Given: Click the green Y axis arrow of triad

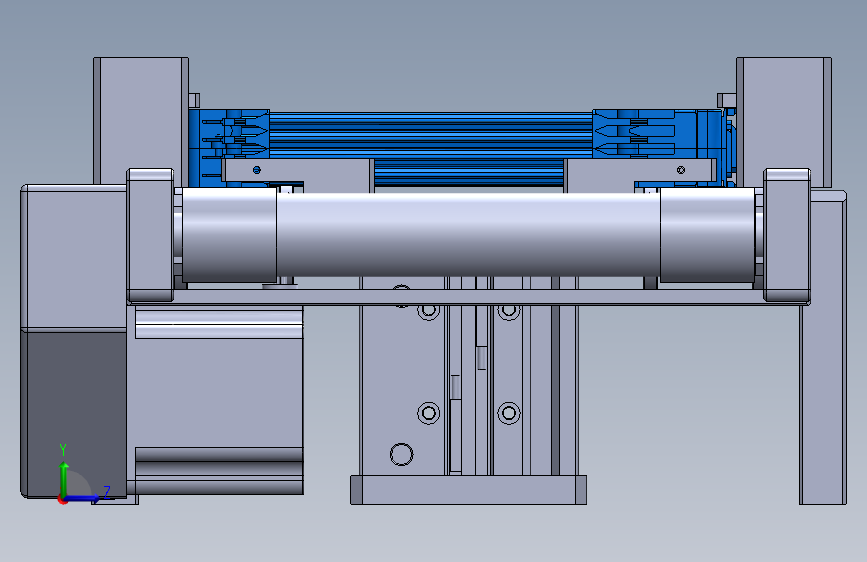Looking at the screenshot, I should [64, 479].
